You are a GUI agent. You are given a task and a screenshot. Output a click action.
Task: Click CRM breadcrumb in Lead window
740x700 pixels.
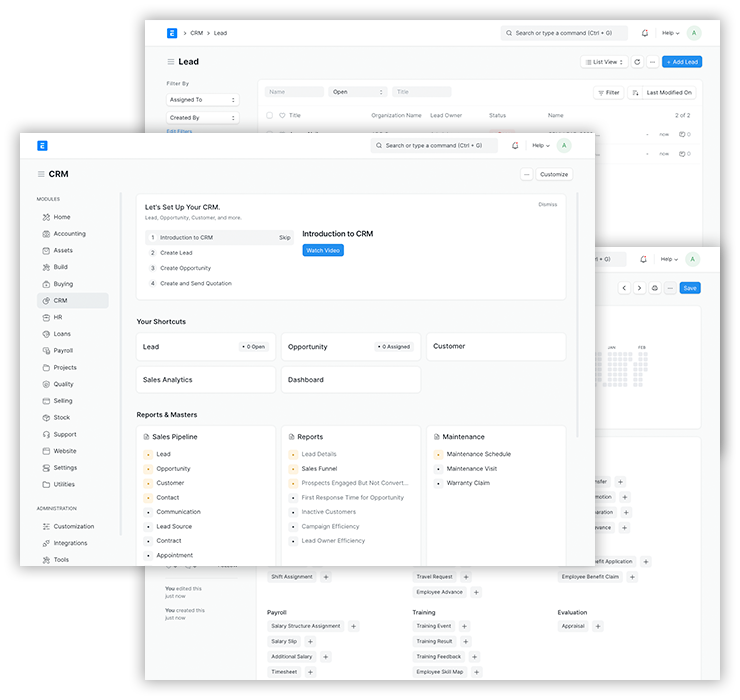[x=196, y=33]
